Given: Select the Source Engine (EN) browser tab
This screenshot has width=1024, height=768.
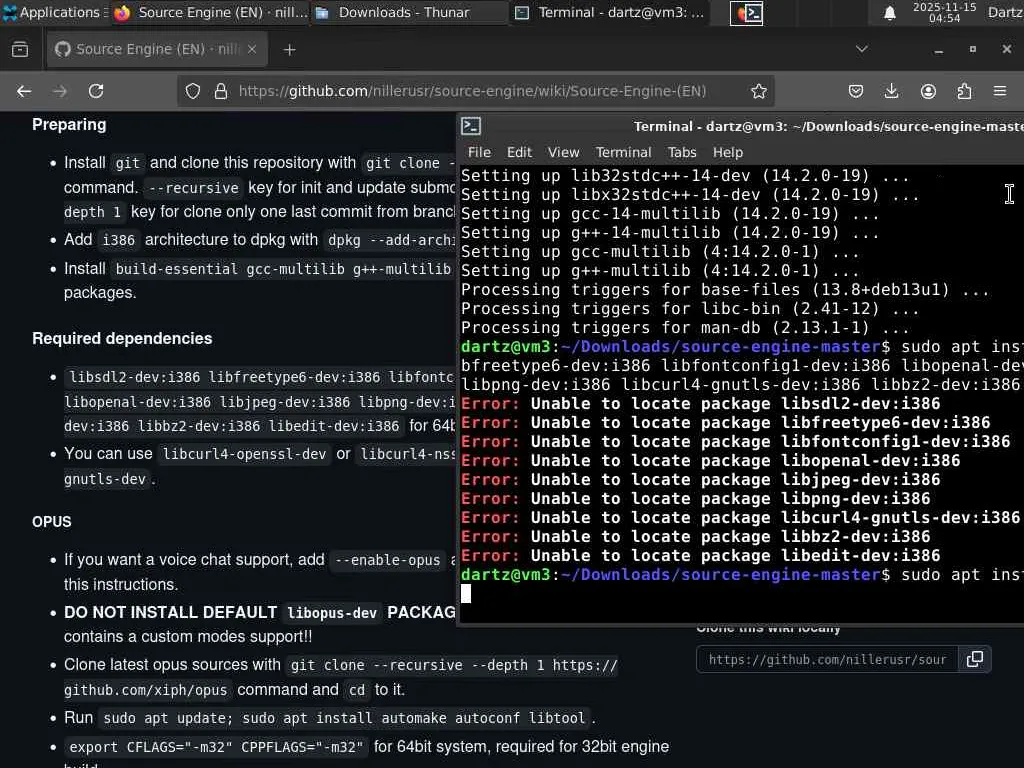Looking at the screenshot, I should 157,49.
